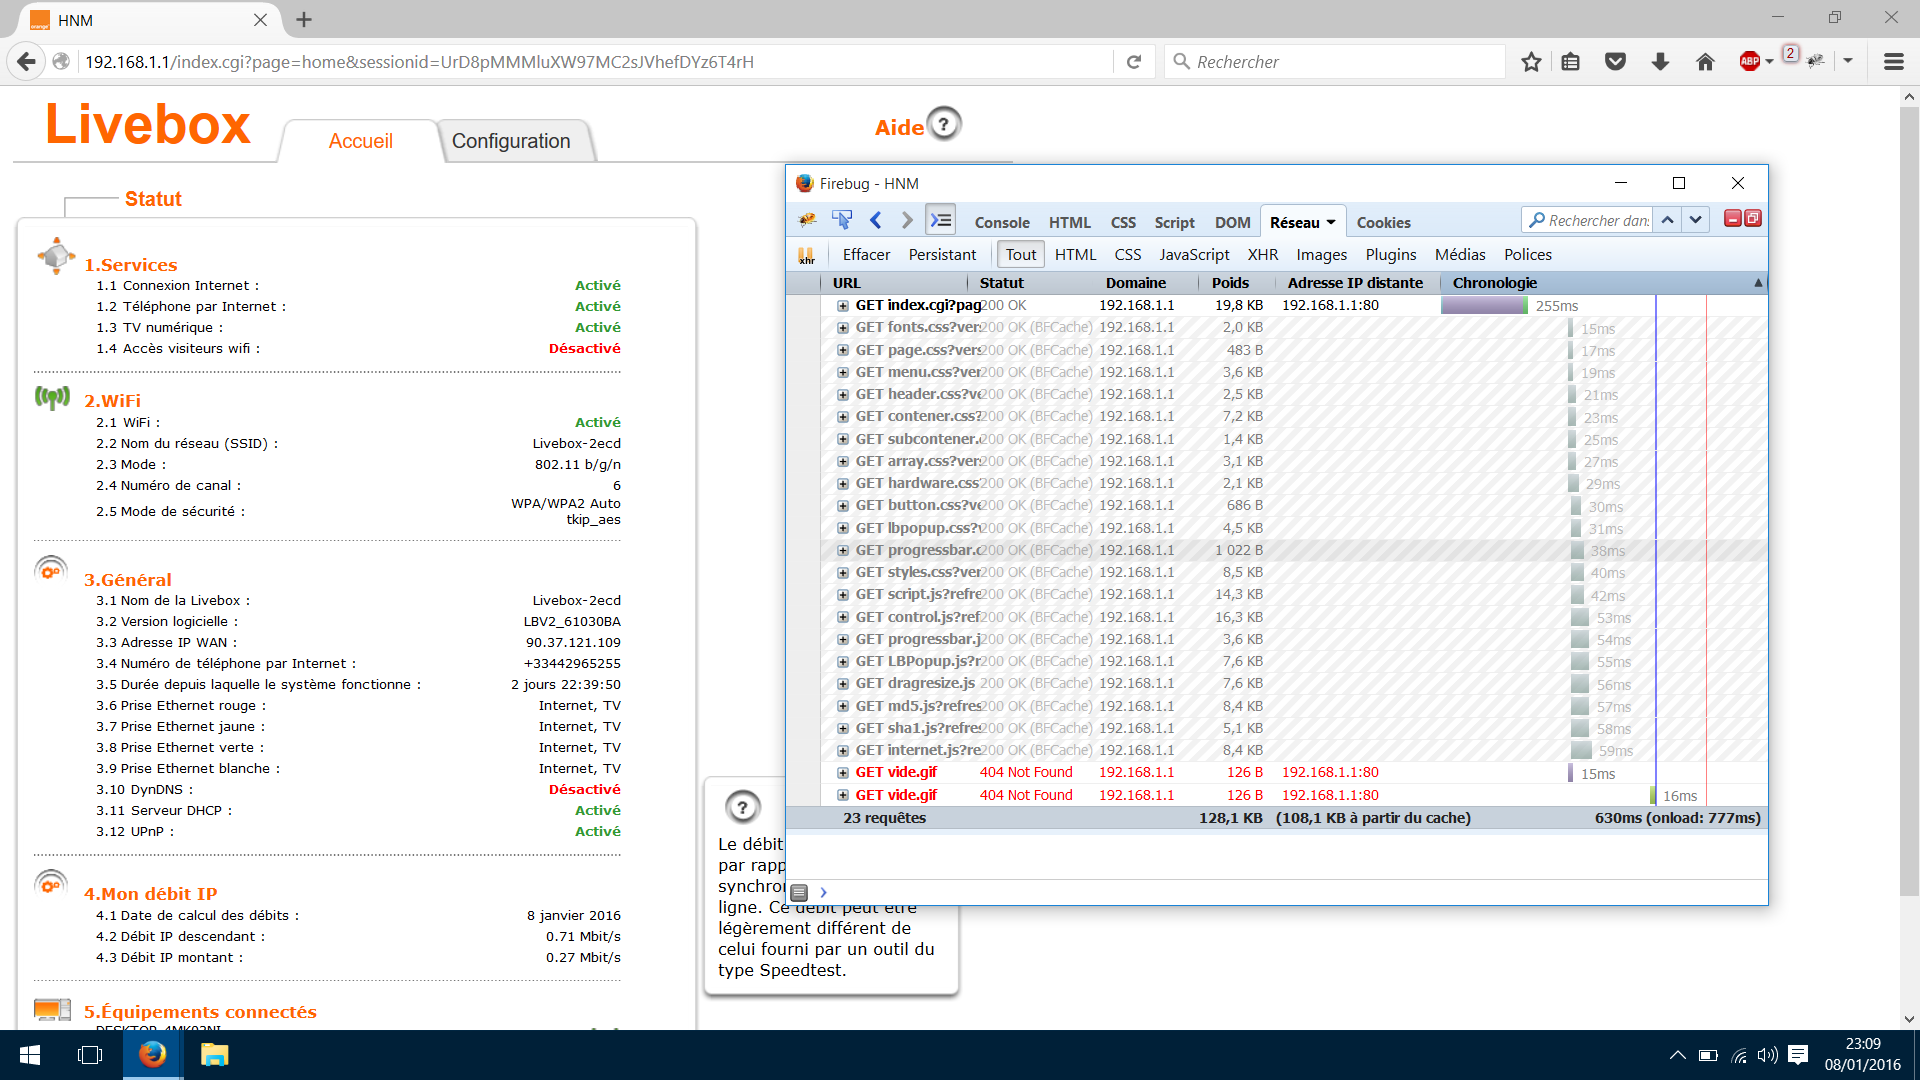Image resolution: width=1920 pixels, height=1080 pixels.
Task: Click the Effacer button
Action: point(866,255)
